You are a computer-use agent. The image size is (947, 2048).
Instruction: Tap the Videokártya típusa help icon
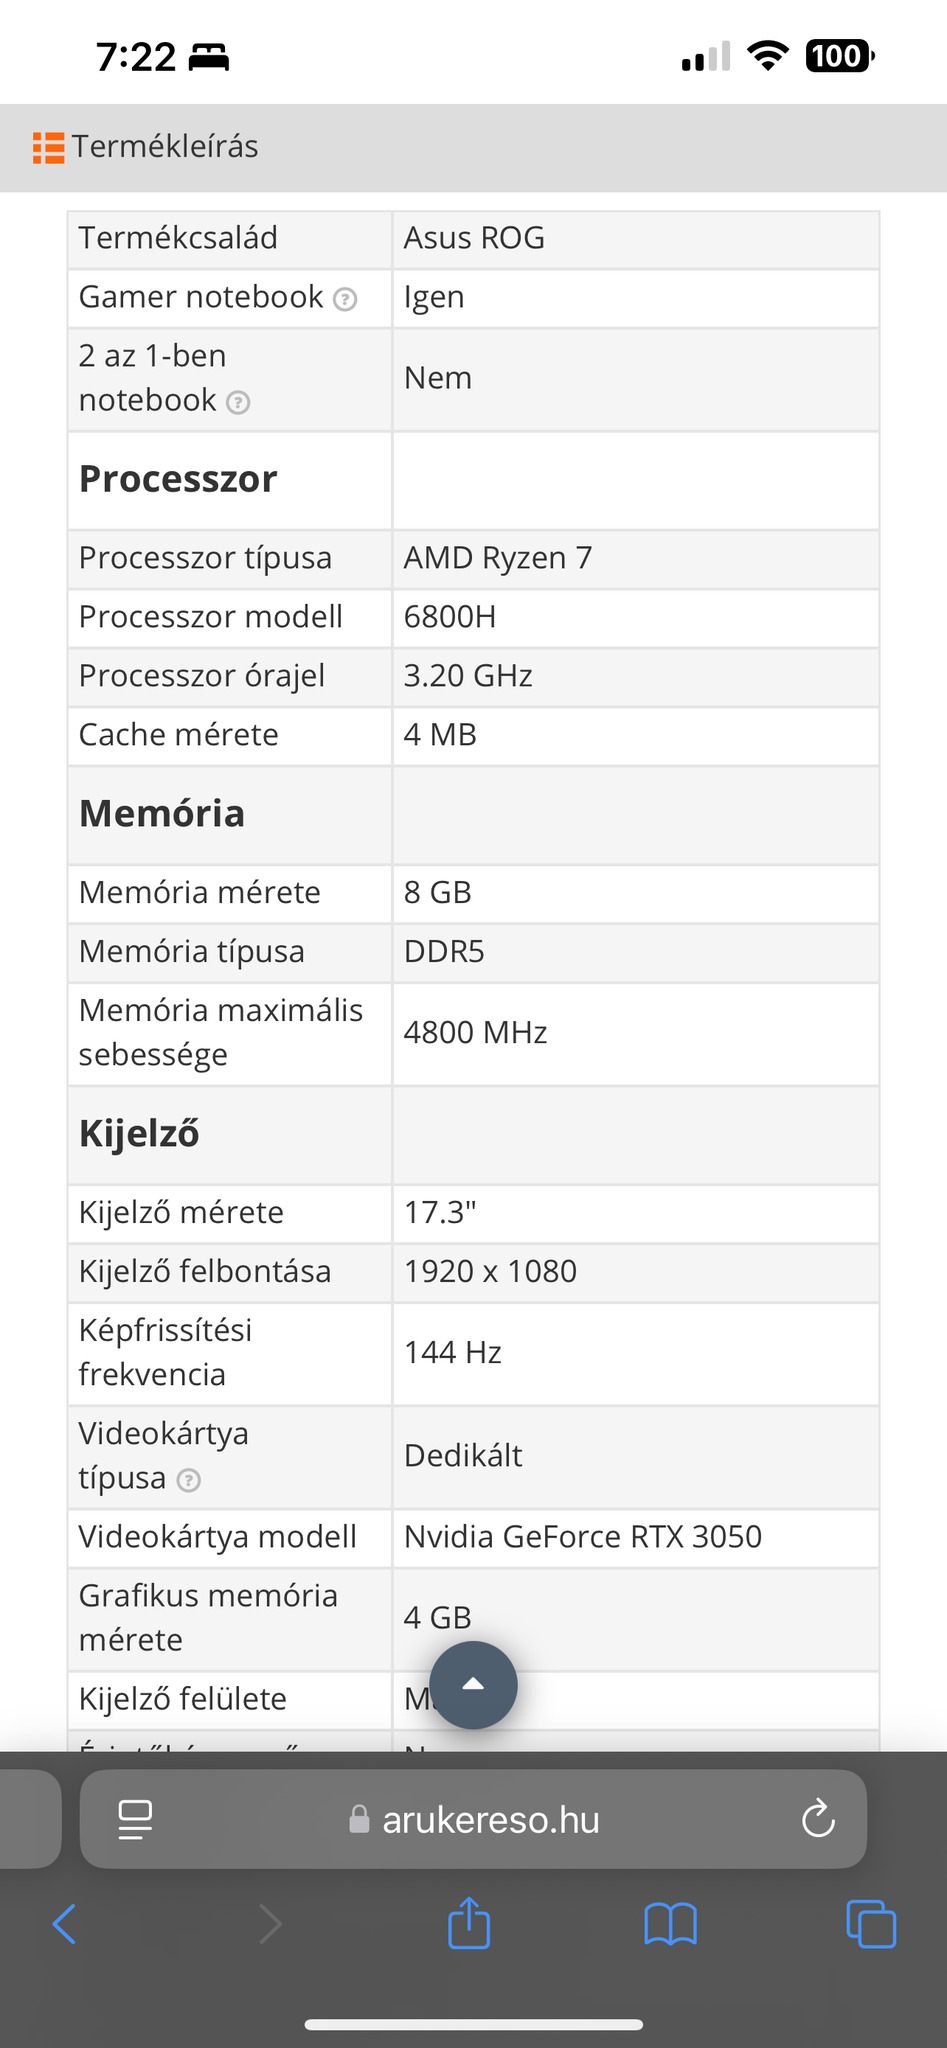pos(188,1480)
